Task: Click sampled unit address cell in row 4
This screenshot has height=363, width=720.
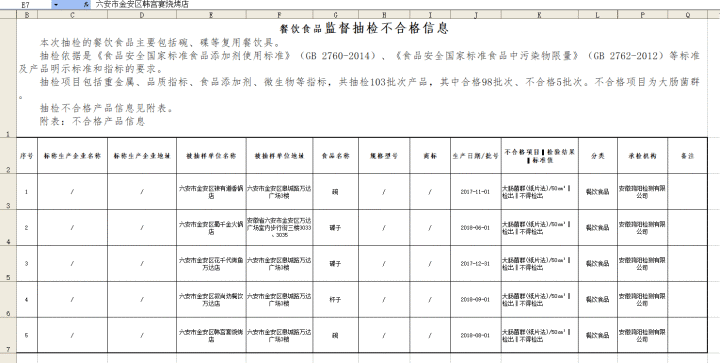Action: point(280,228)
